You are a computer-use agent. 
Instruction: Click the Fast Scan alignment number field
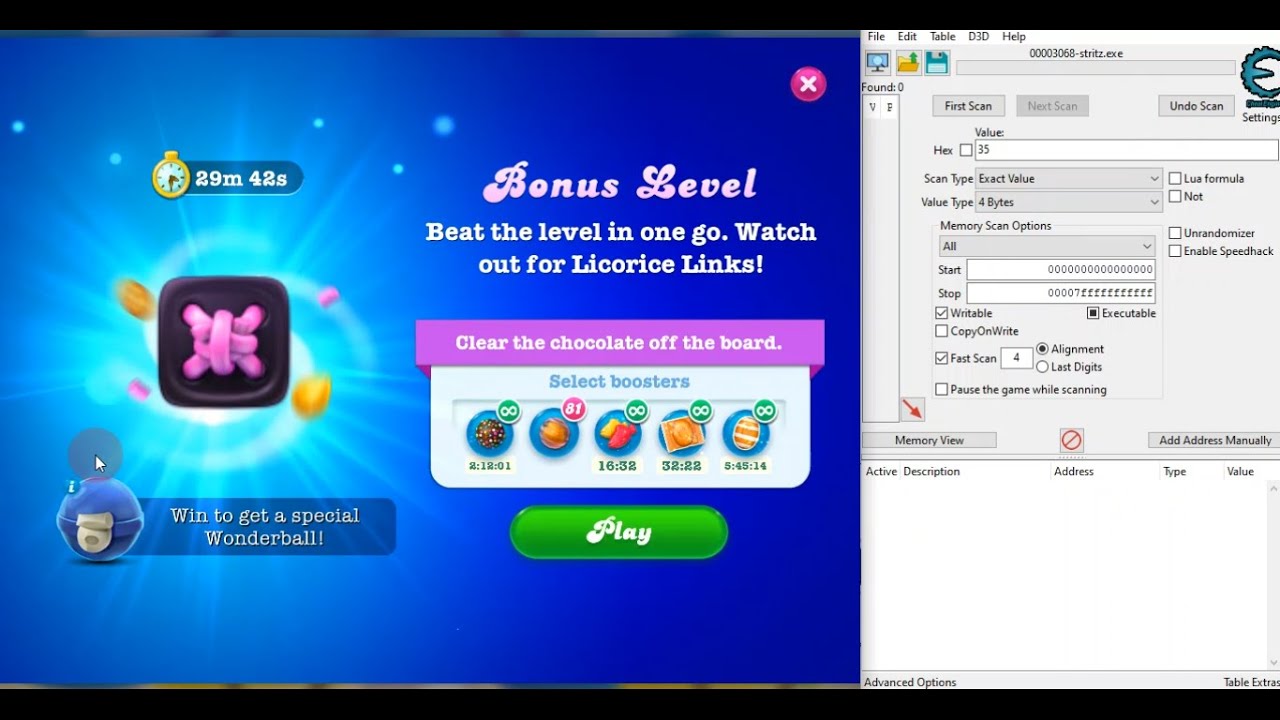1016,358
